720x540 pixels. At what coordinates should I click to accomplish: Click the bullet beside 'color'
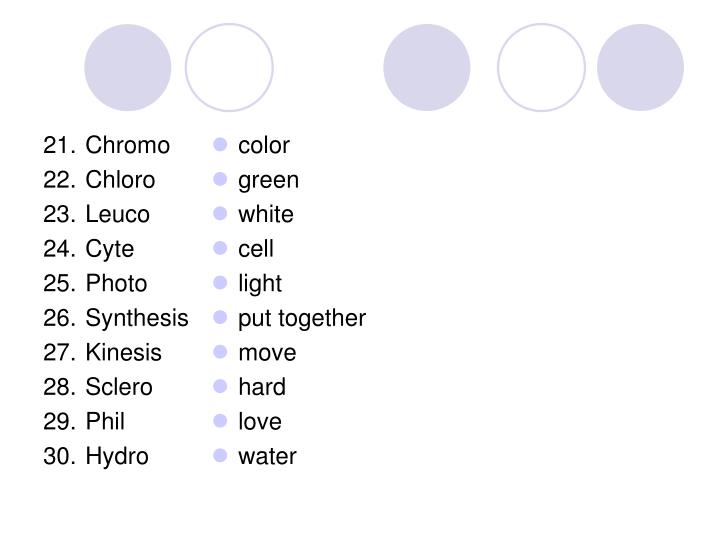click(x=220, y=145)
